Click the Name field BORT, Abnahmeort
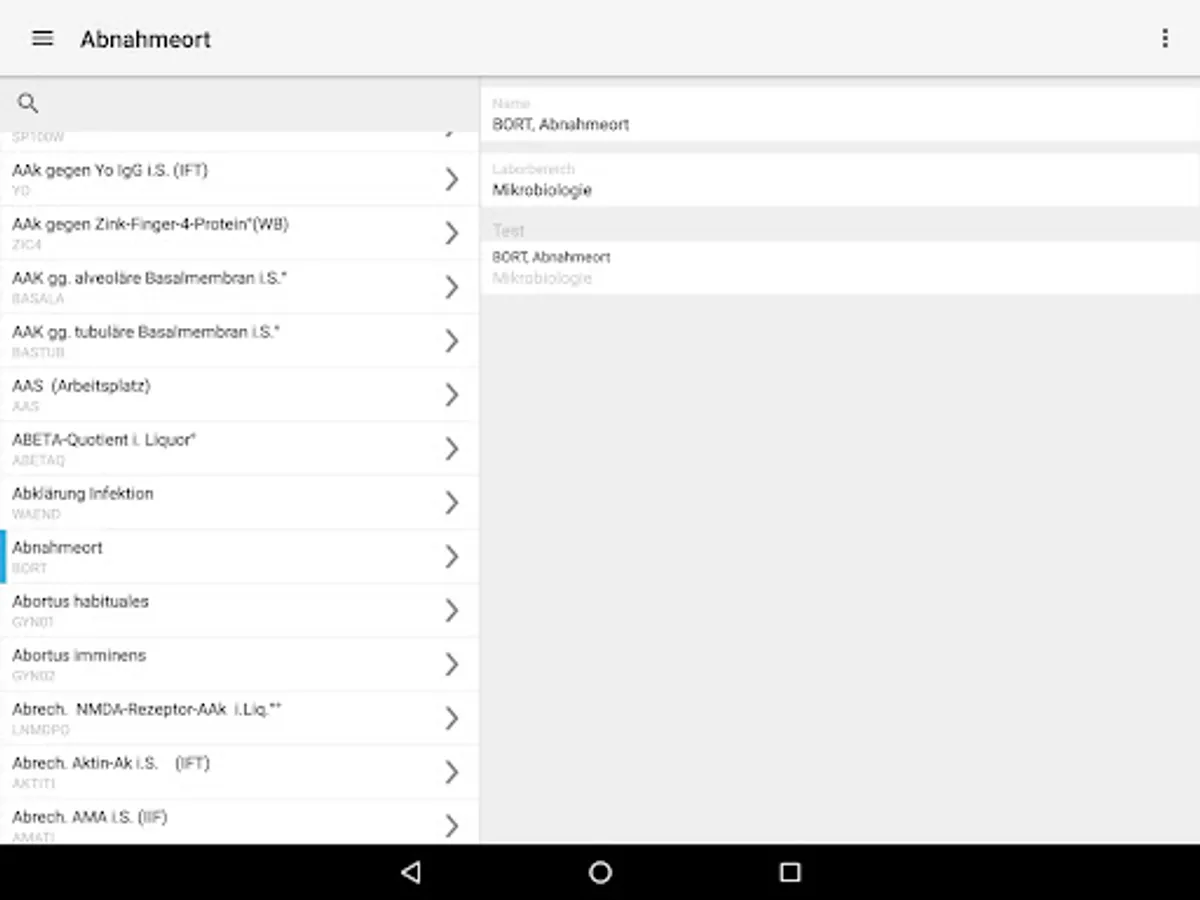The height and width of the screenshot is (900, 1200). tap(840, 115)
